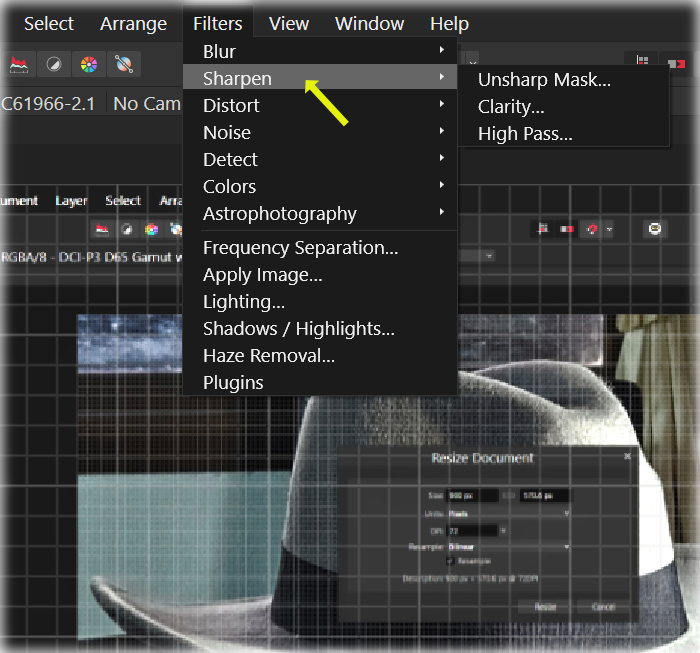The image size is (700, 653).
Task: Open the Layer menu in background window
Action: pyautogui.click(x=71, y=201)
